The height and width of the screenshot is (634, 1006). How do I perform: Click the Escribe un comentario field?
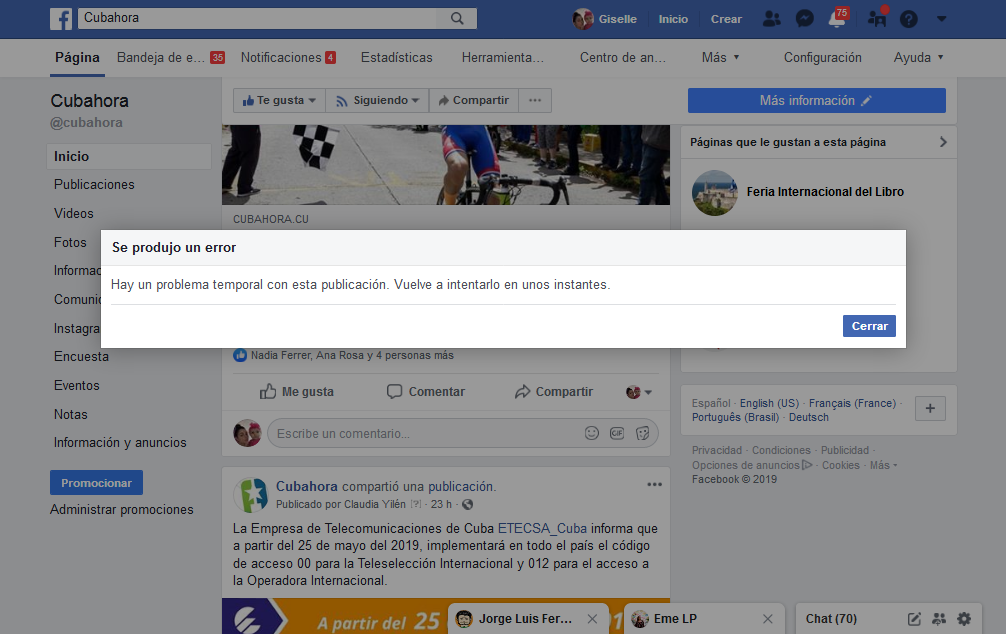pos(420,434)
